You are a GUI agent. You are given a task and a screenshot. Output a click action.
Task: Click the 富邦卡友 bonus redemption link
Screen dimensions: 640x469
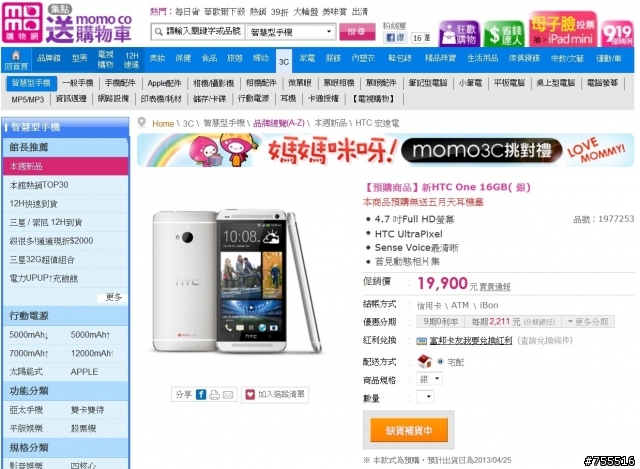[470, 340]
